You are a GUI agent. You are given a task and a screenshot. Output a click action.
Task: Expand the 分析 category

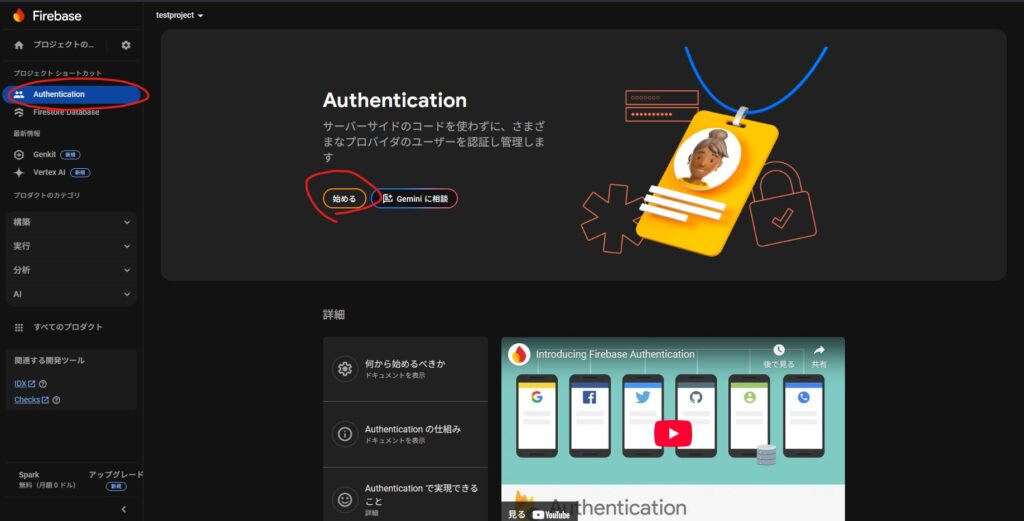pos(71,270)
